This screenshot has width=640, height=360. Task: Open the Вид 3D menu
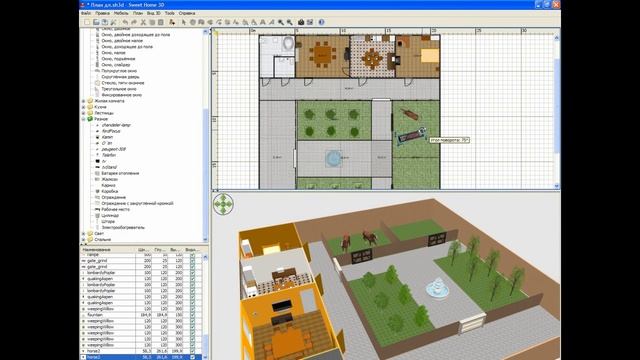pyautogui.click(x=153, y=13)
